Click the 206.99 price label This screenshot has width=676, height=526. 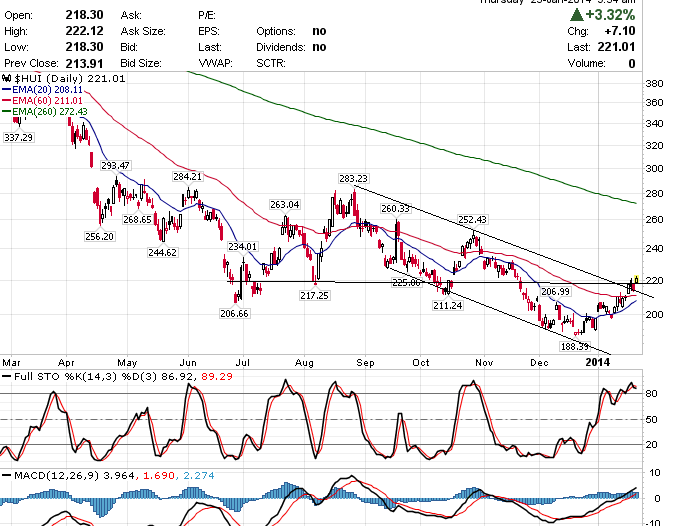coord(555,291)
